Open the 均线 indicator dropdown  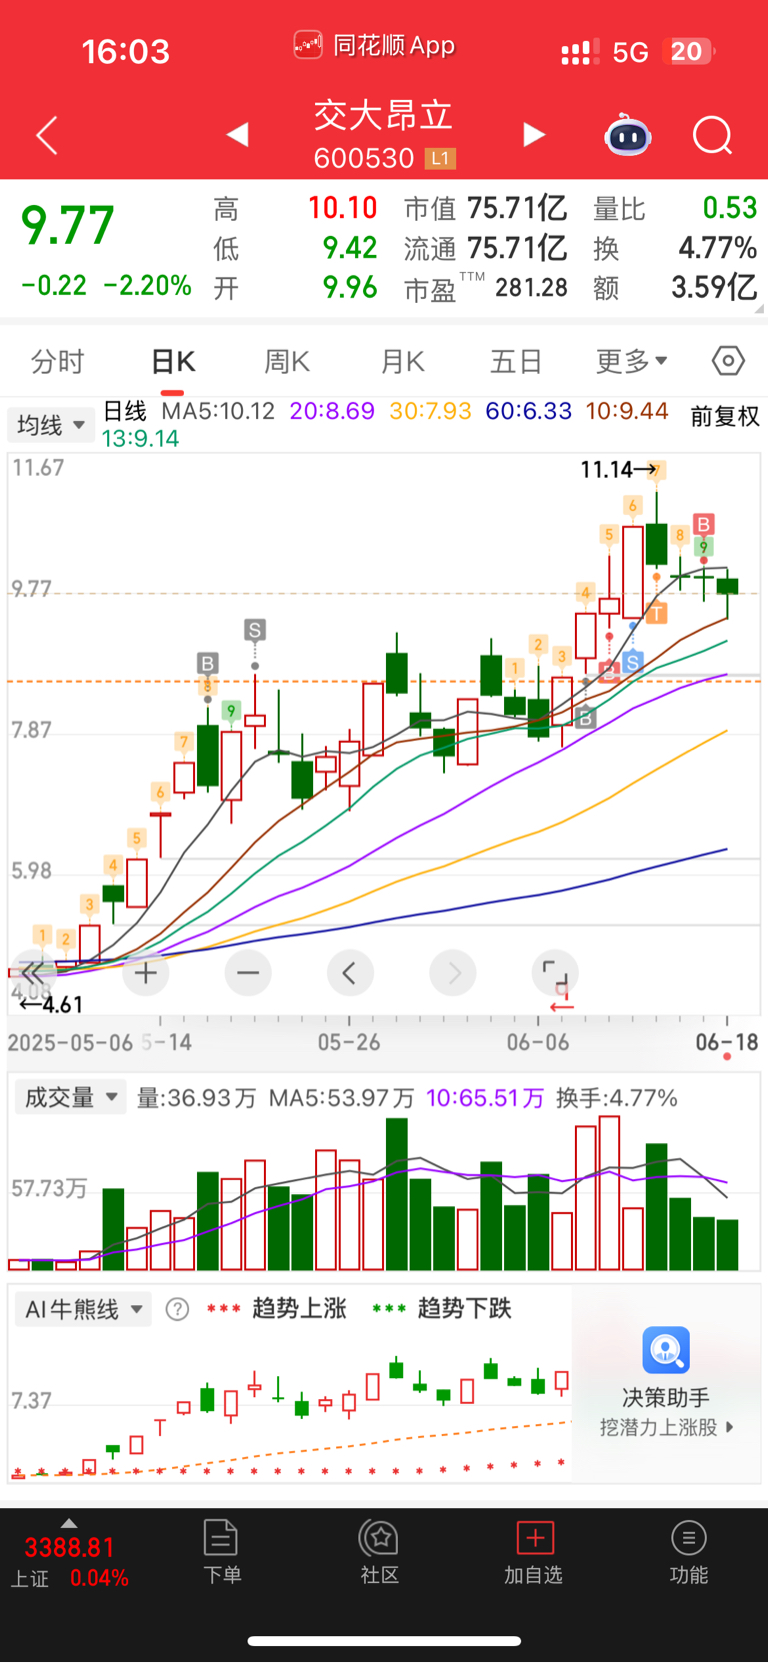(x=51, y=425)
